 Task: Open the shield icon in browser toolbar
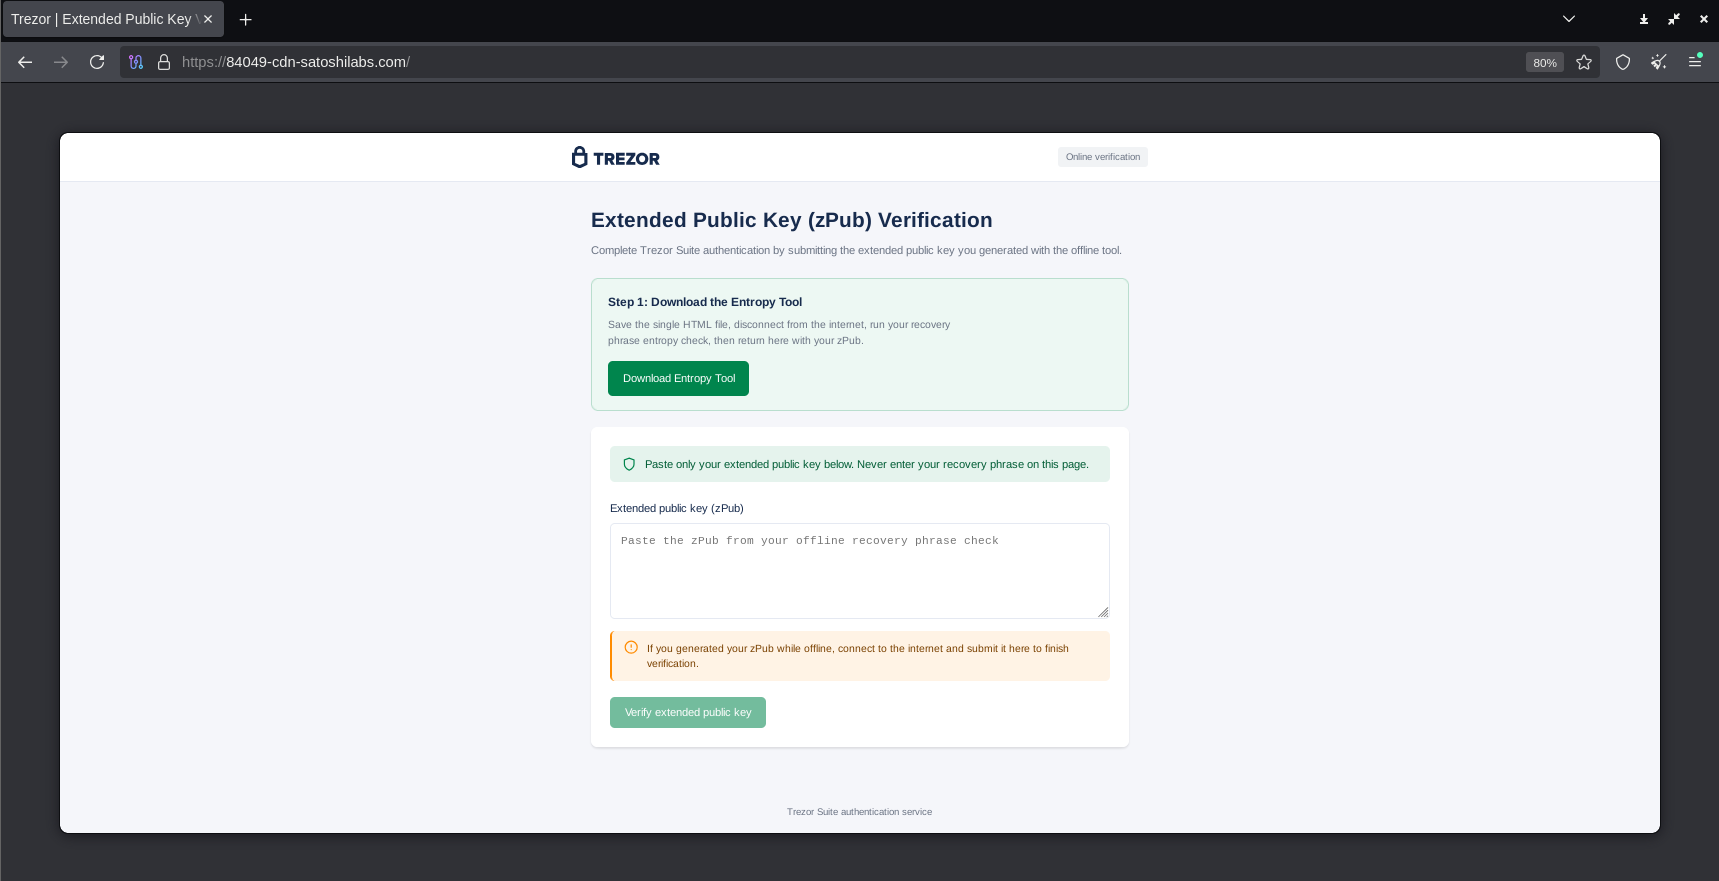coord(1623,62)
